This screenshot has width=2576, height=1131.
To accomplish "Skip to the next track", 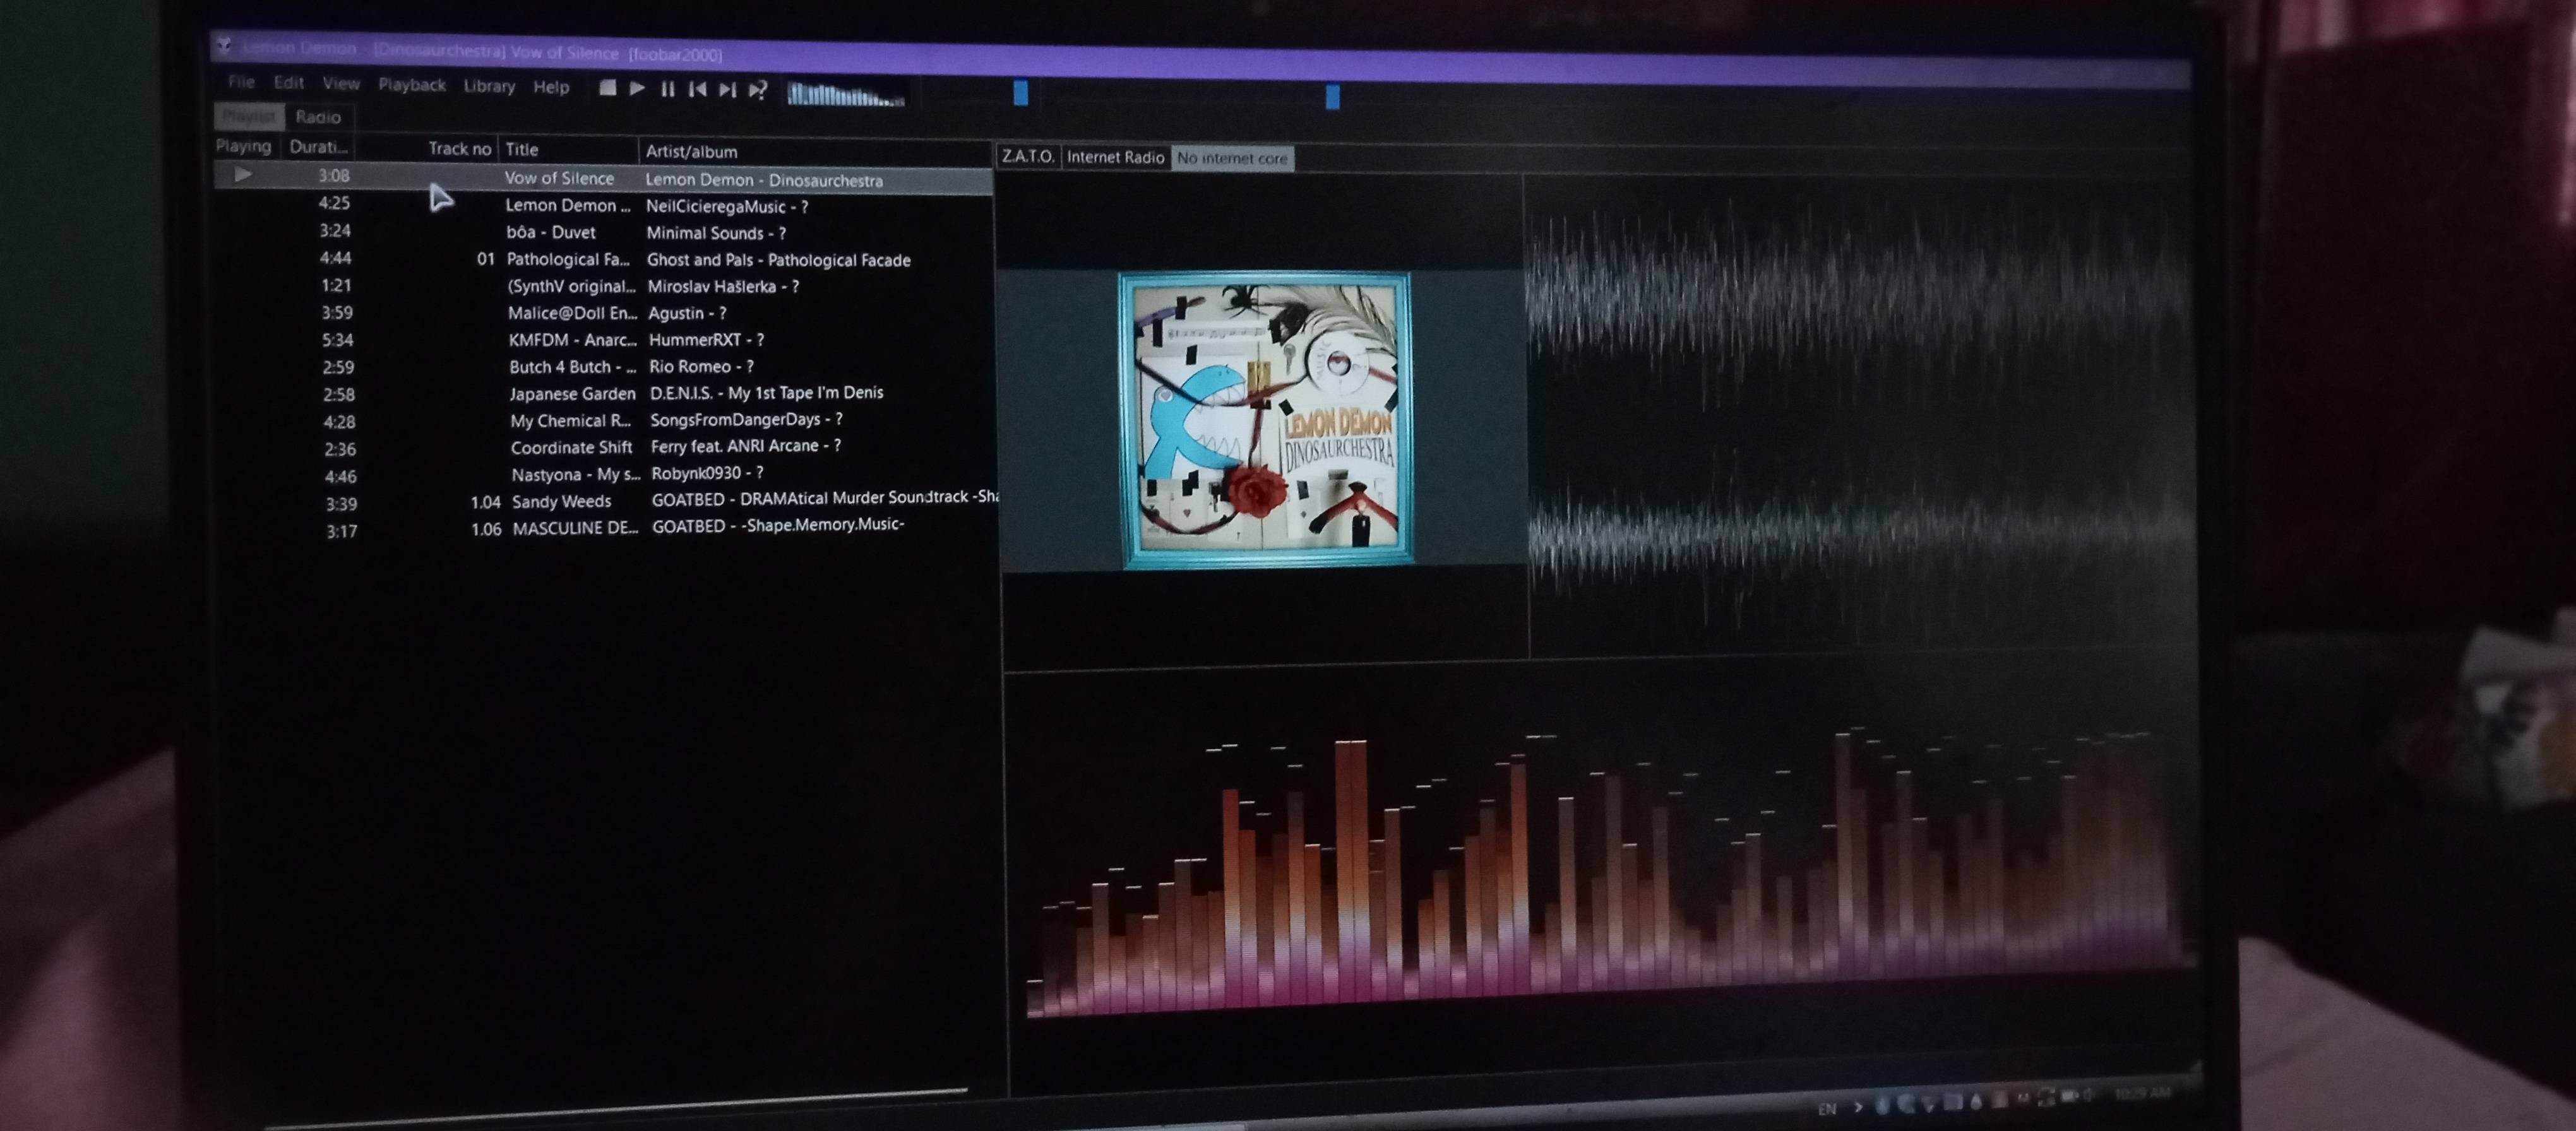I will [727, 90].
